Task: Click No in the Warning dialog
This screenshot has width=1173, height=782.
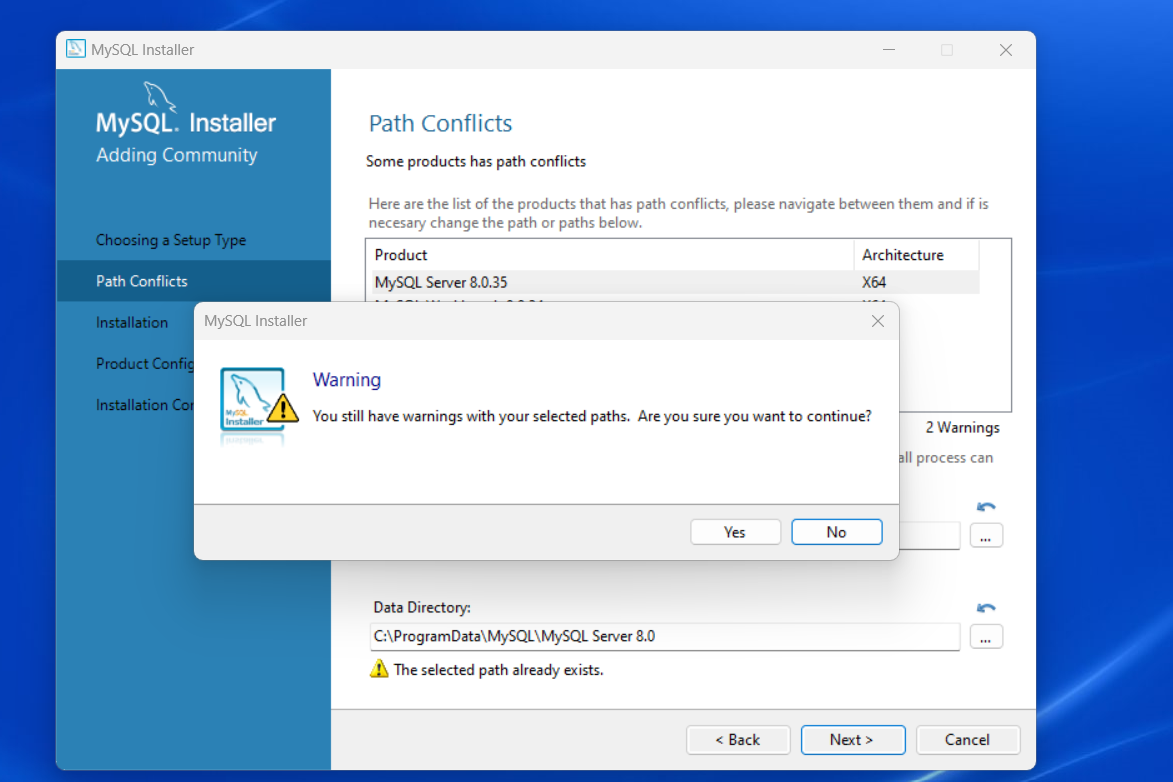Action: click(836, 532)
